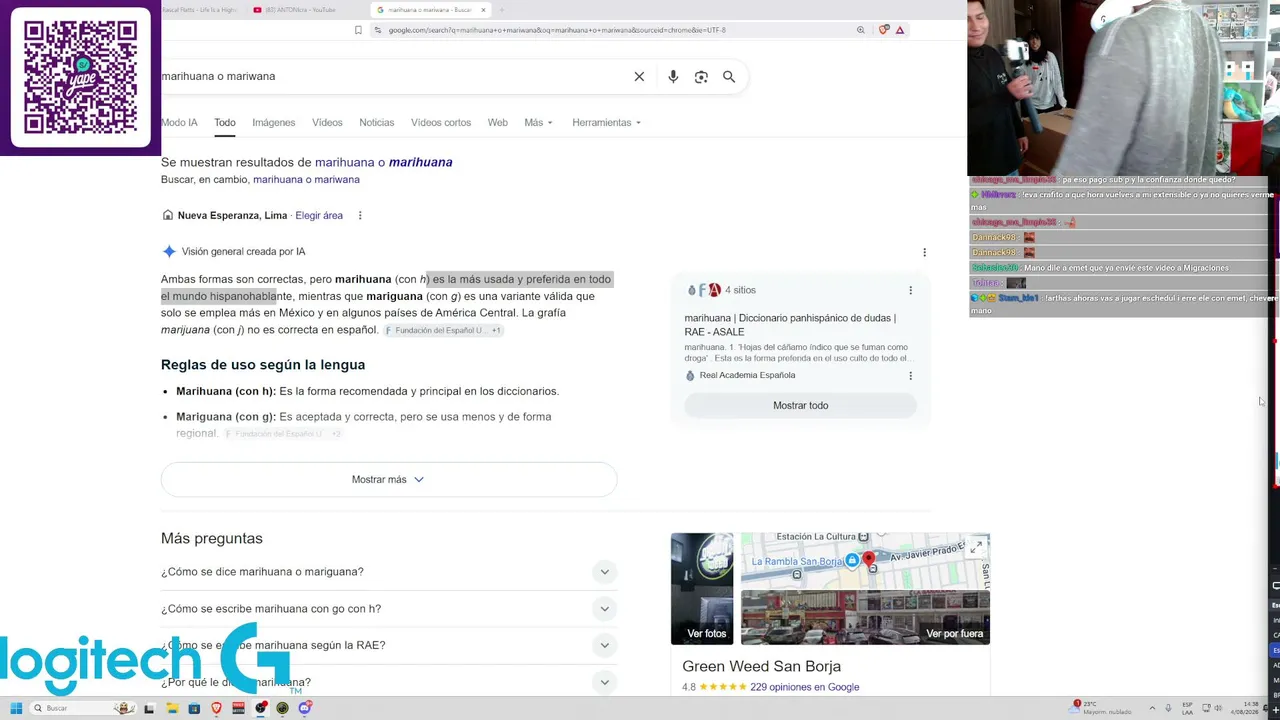Expand AI overview with Mostrar más

click(389, 480)
